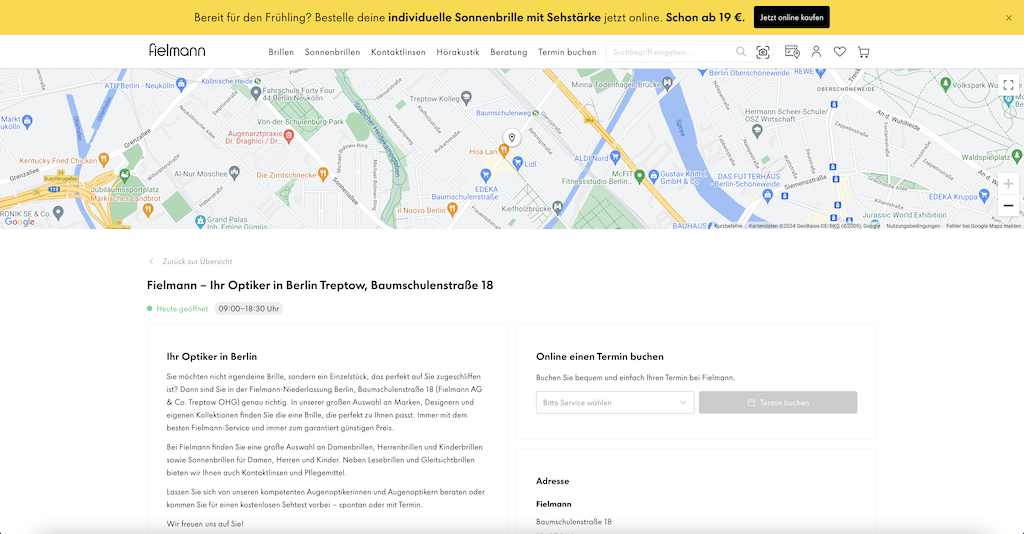Open the Sonnenbrillen menu
This screenshot has height=534, width=1024.
332,52
